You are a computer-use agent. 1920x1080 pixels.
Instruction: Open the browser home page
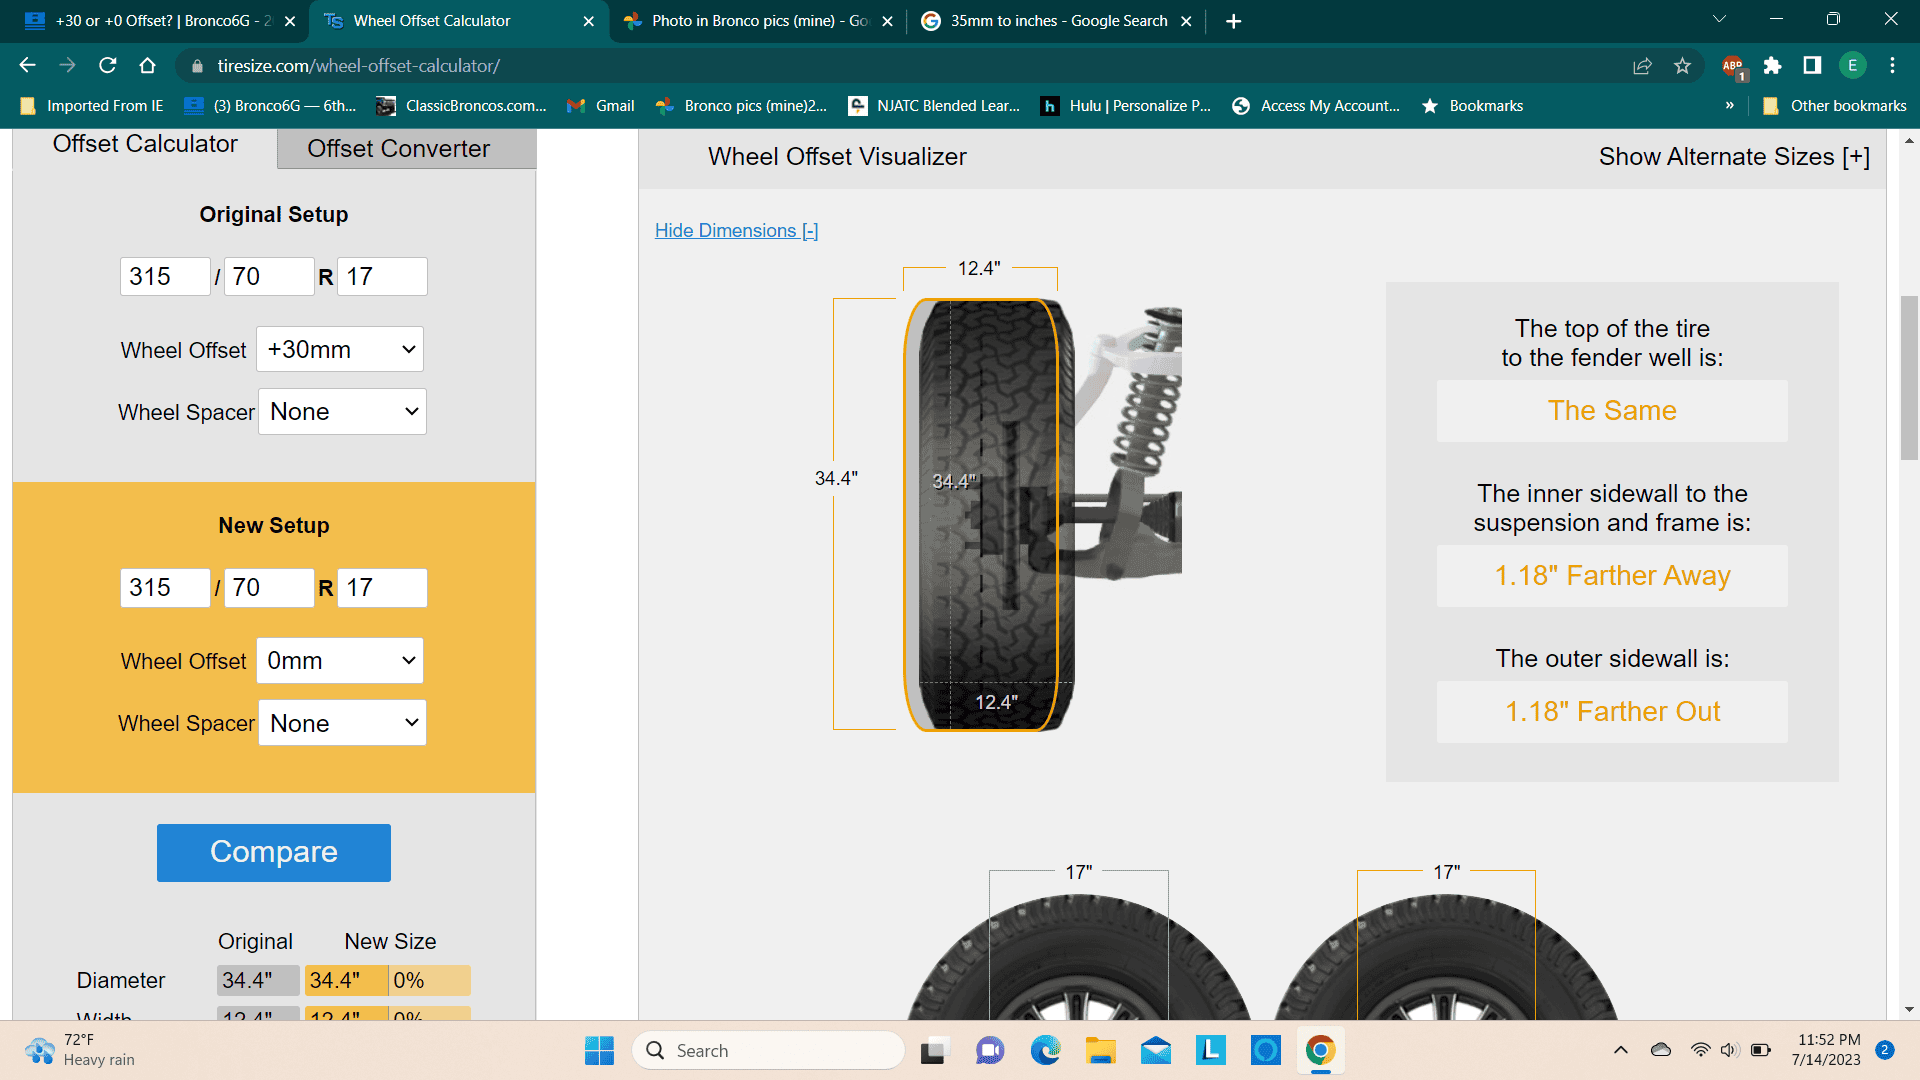(147, 66)
